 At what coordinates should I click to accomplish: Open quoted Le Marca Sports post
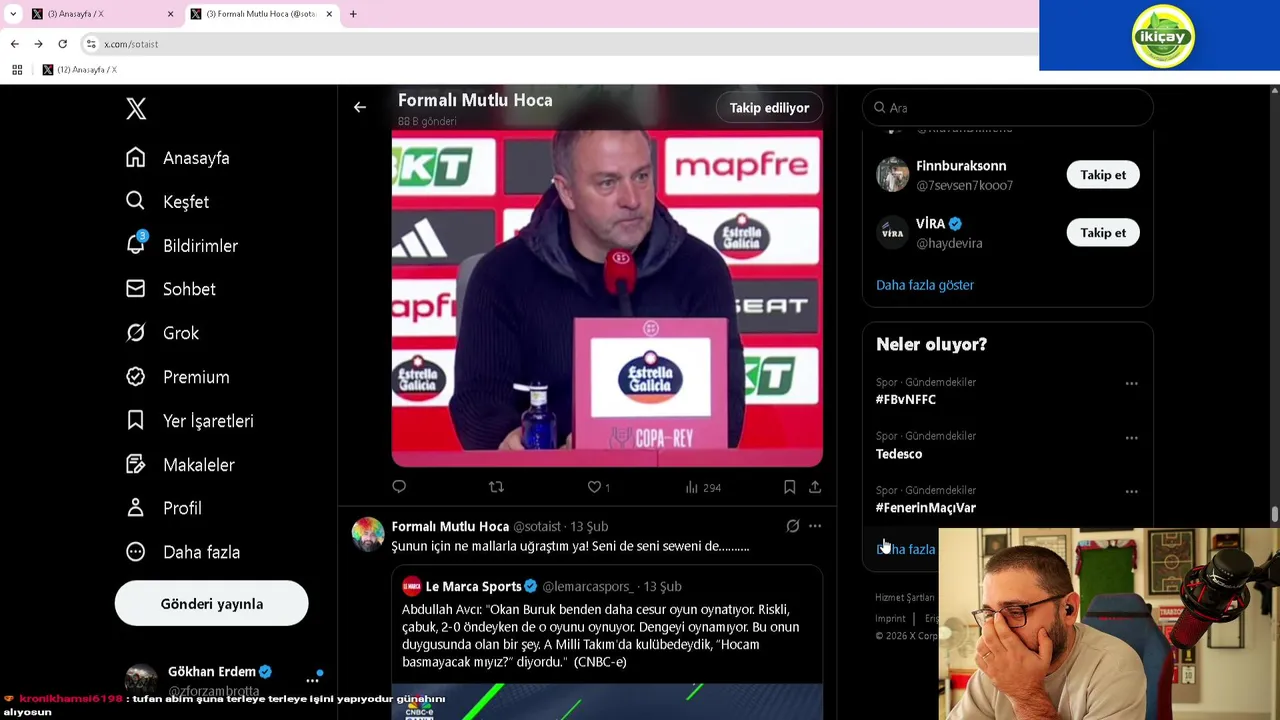pos(607,642)
